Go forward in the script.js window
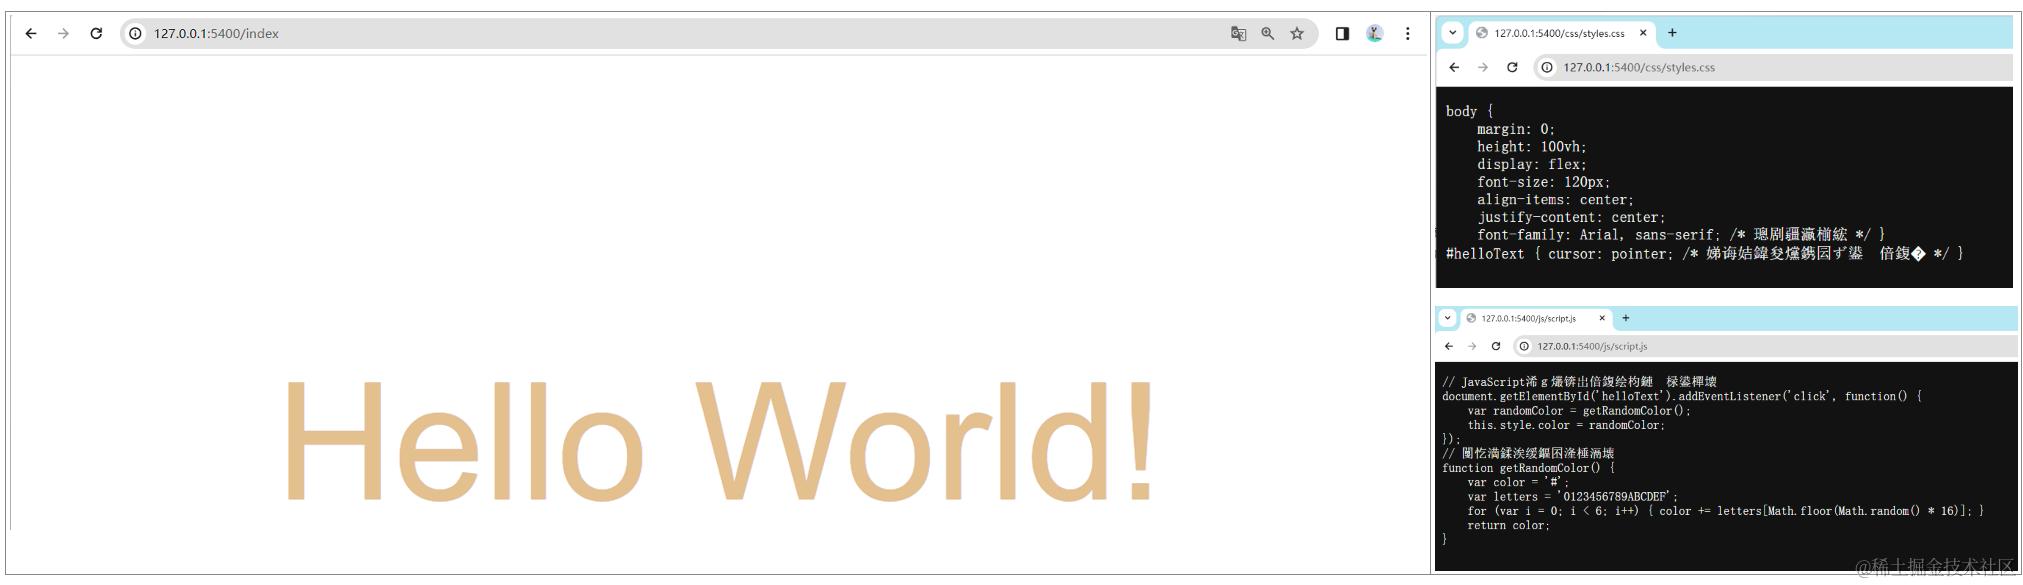 click(1472, 346)
